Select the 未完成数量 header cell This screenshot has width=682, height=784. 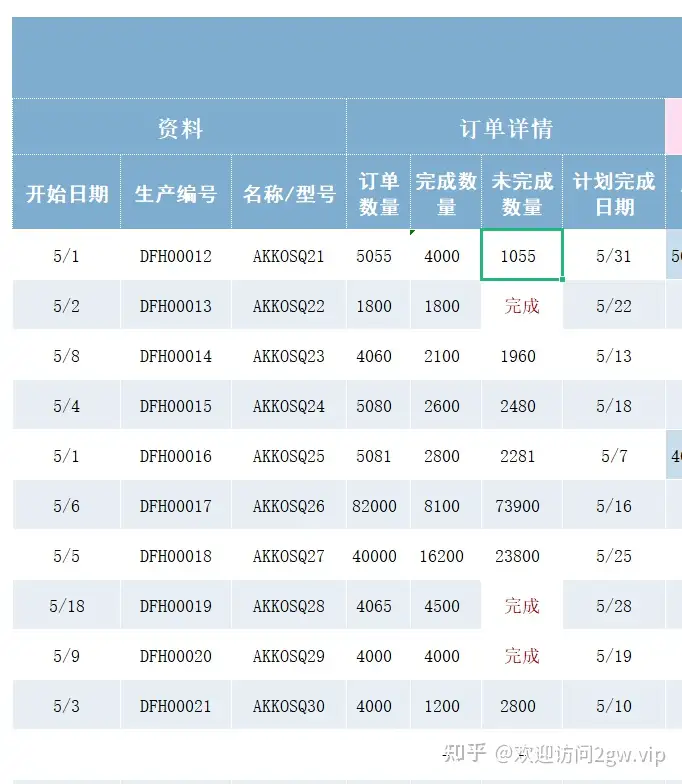tap(522, 192)
